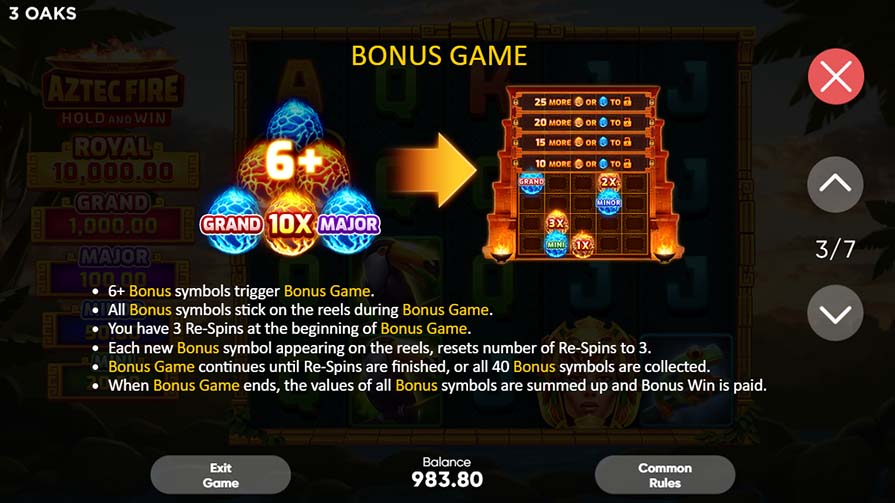The width and height of the screenshot is (895, 503).
Task: Select the MAJOR blue egg symbol
Action: coord(349,220)
